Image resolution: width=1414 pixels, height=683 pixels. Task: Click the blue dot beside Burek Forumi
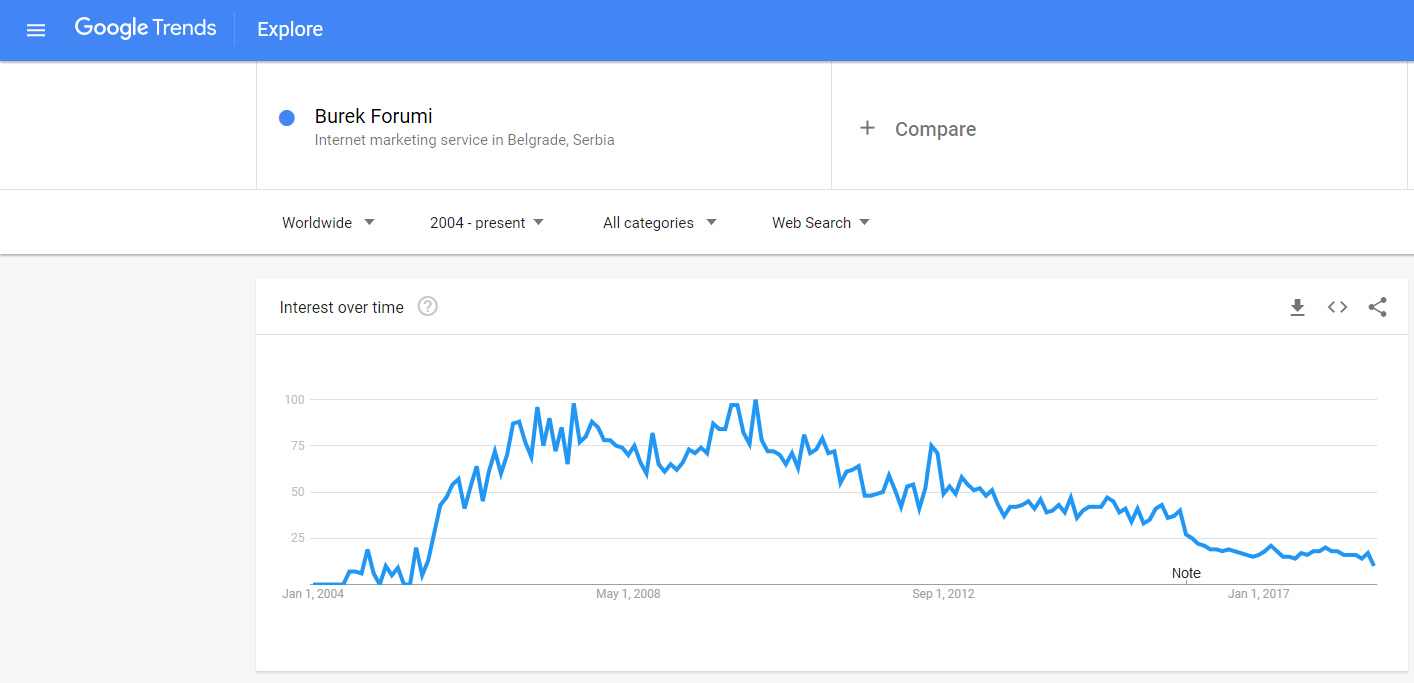[x=287, y=118]
